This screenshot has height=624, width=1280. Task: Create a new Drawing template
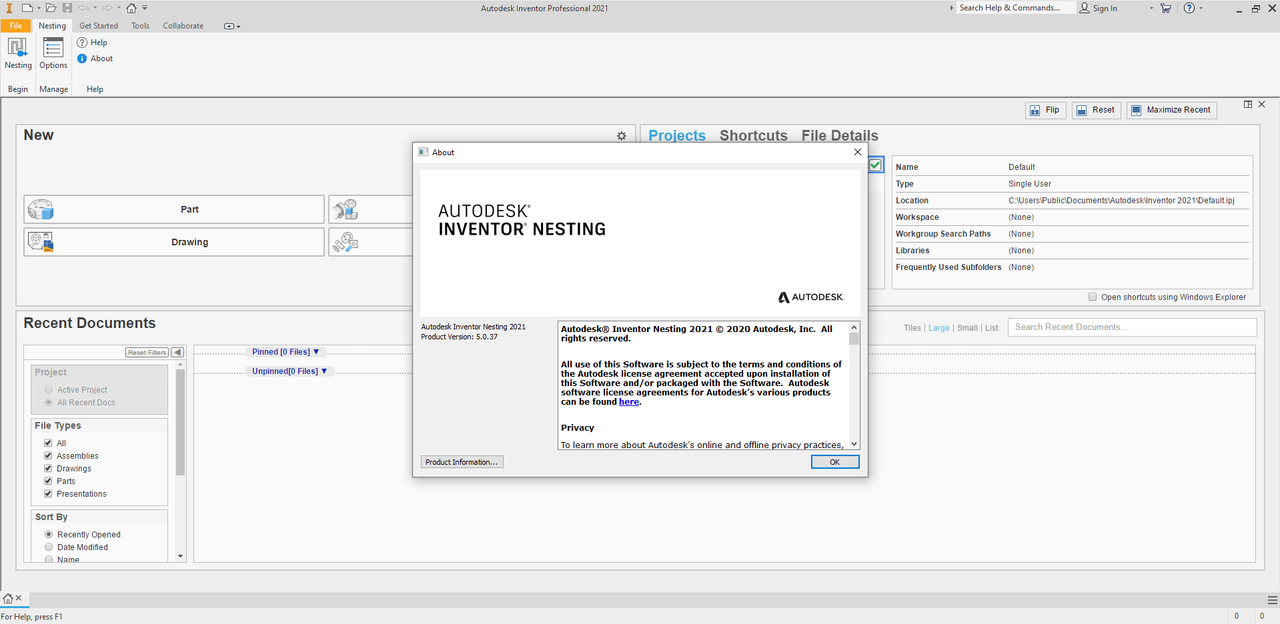(x=174, y=242)
